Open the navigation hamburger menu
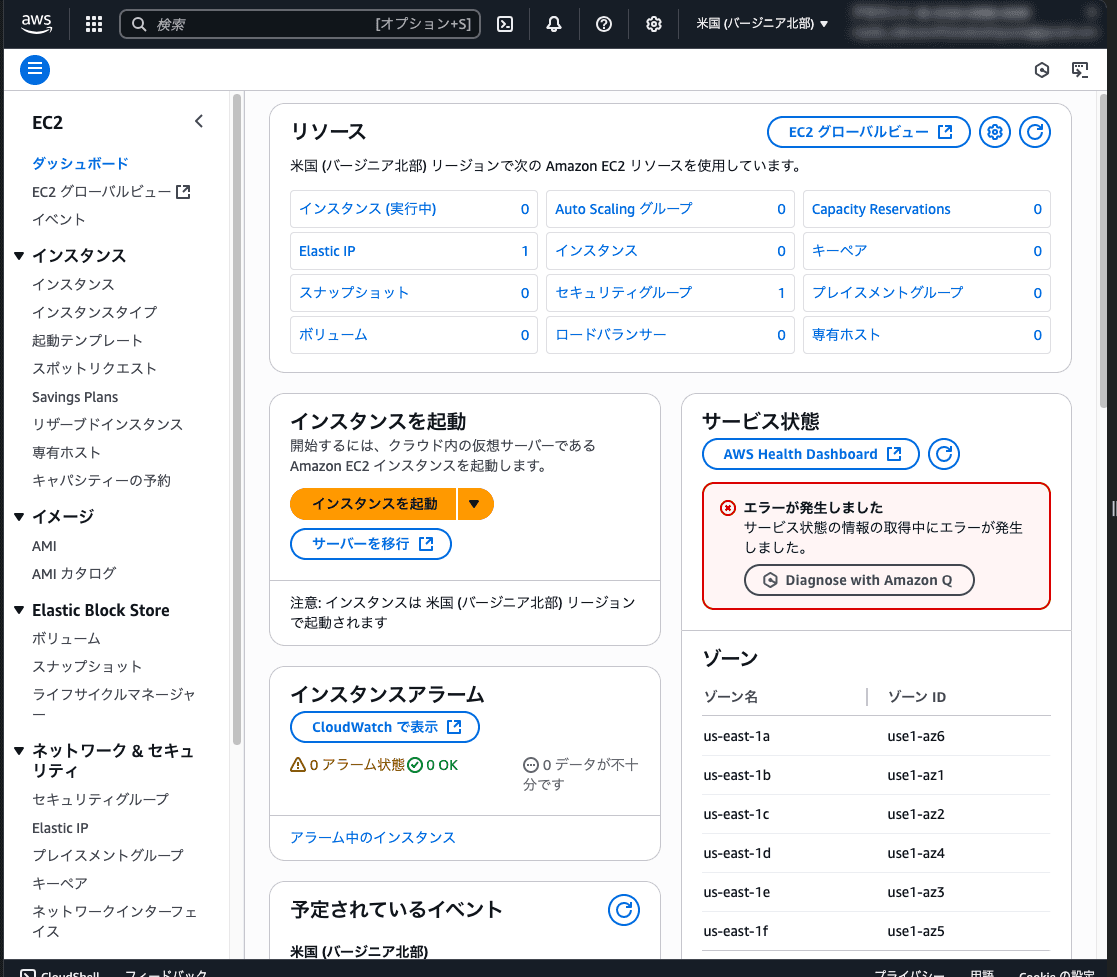 click(35, 70)
